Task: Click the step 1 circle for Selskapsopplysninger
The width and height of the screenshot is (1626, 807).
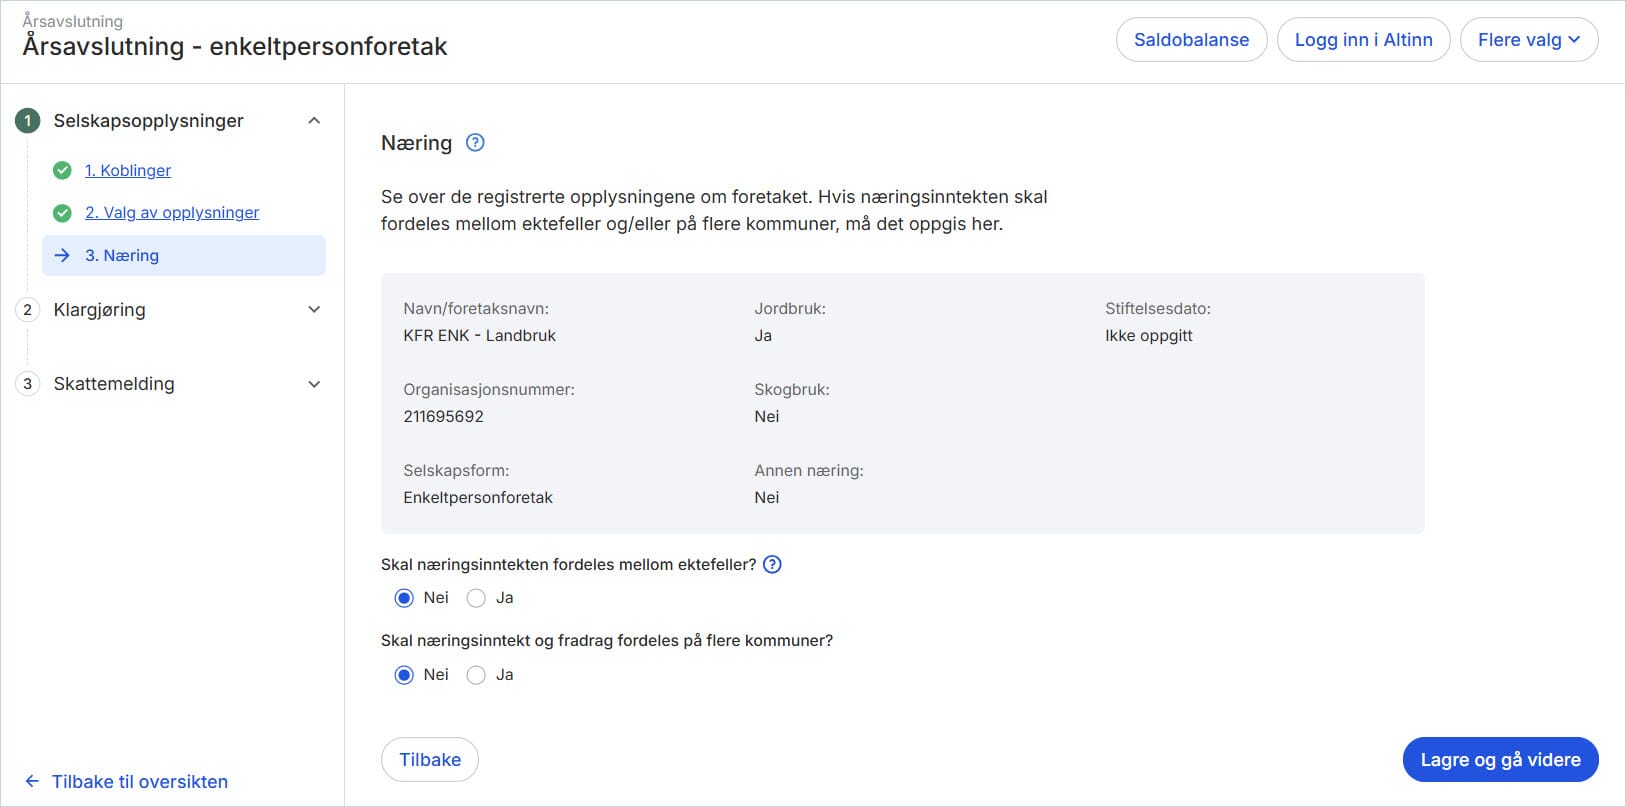Action: [x=27, y=120]
